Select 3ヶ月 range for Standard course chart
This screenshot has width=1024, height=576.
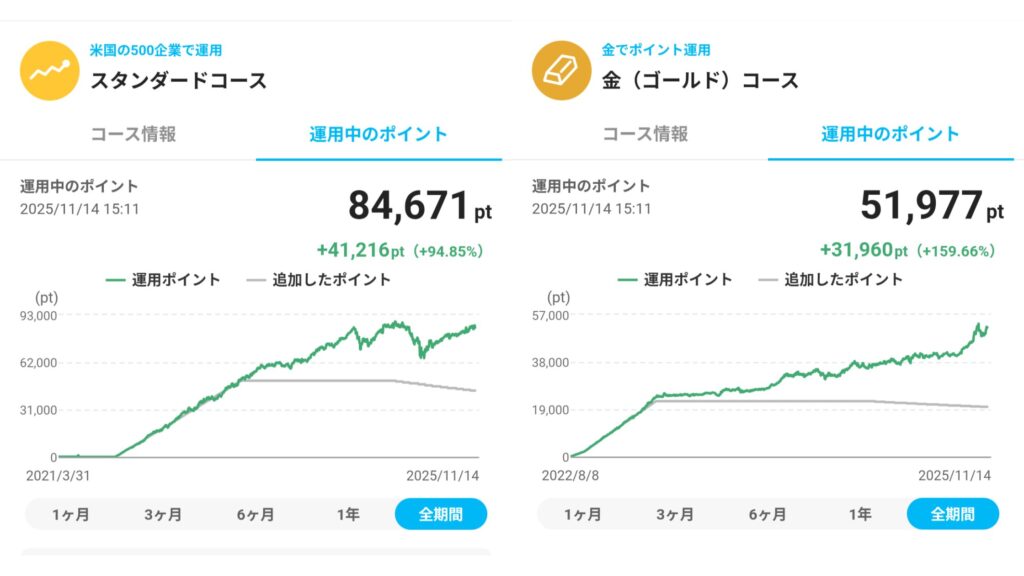(163, 514)
